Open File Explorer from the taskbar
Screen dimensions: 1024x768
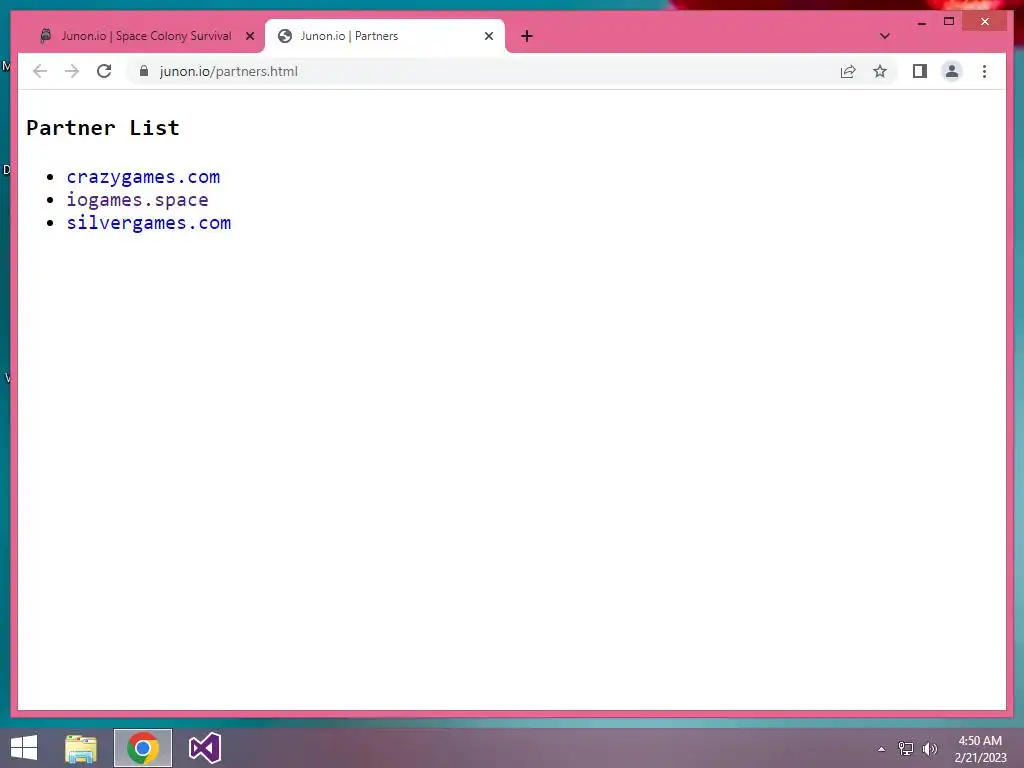click(x=81, y=748)
